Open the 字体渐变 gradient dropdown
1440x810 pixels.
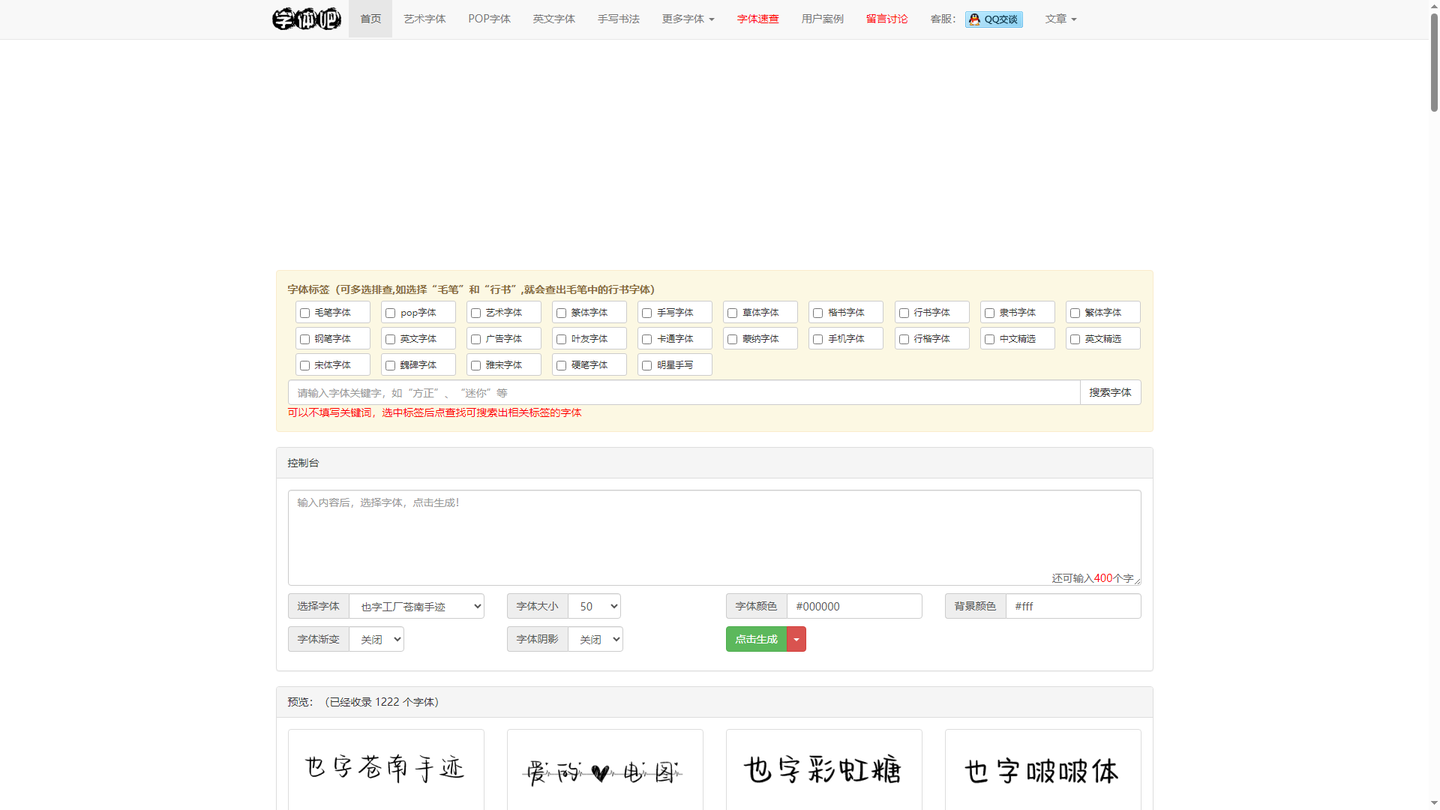376,639
